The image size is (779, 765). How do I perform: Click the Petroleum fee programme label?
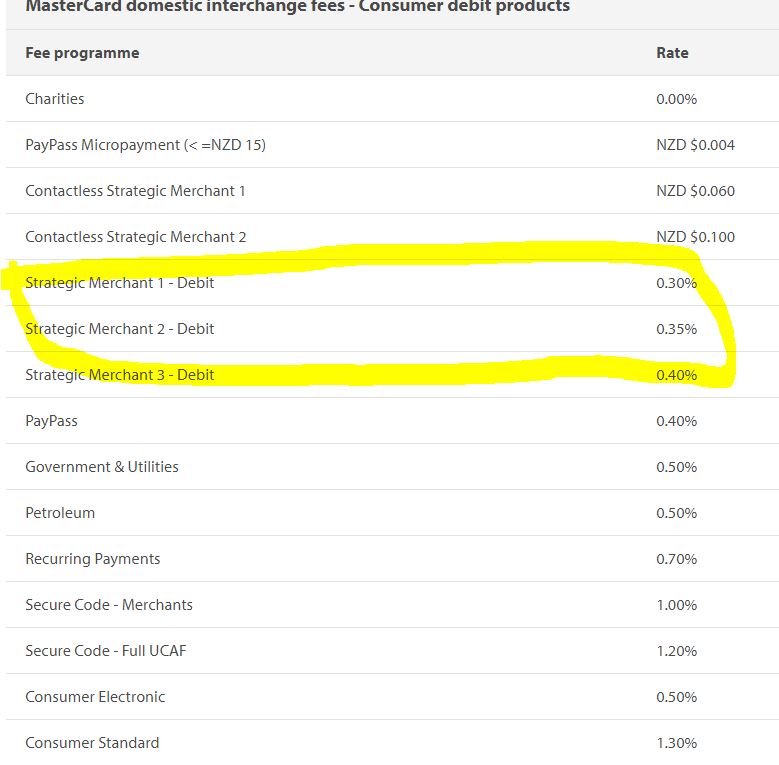tap(60, 513)
